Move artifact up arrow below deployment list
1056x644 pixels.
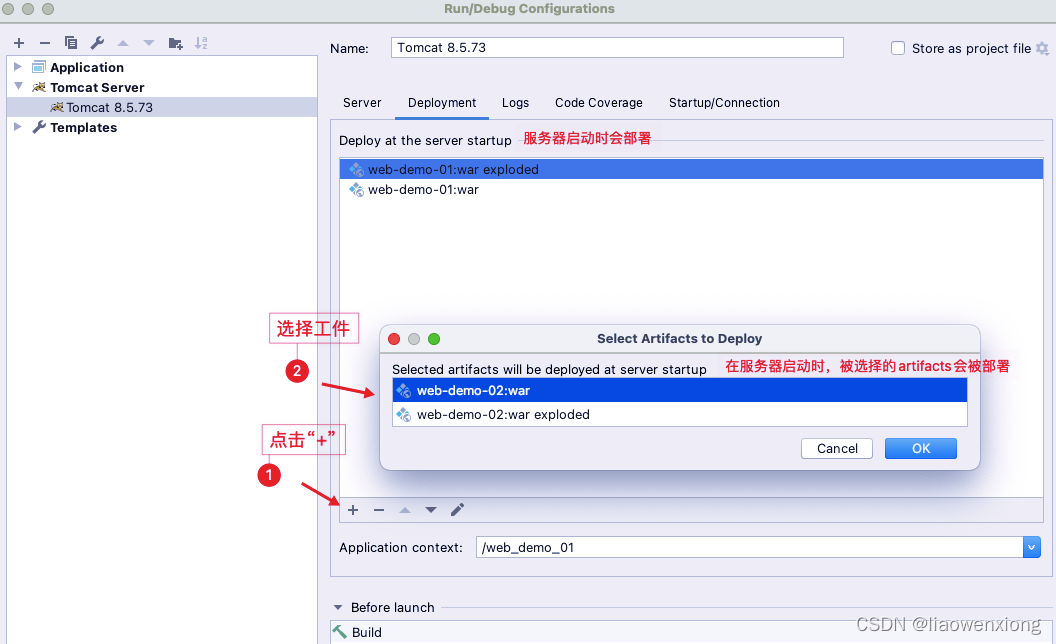(x=405, y=510)
